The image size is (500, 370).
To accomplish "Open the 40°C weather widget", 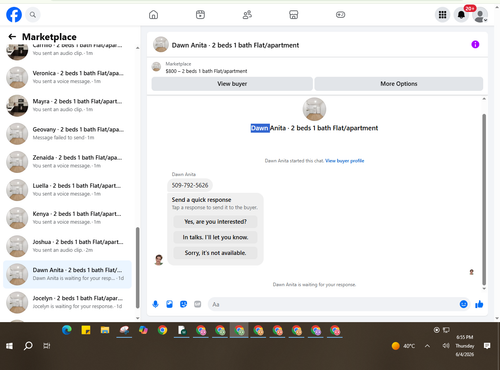I will tap(404, 346).
